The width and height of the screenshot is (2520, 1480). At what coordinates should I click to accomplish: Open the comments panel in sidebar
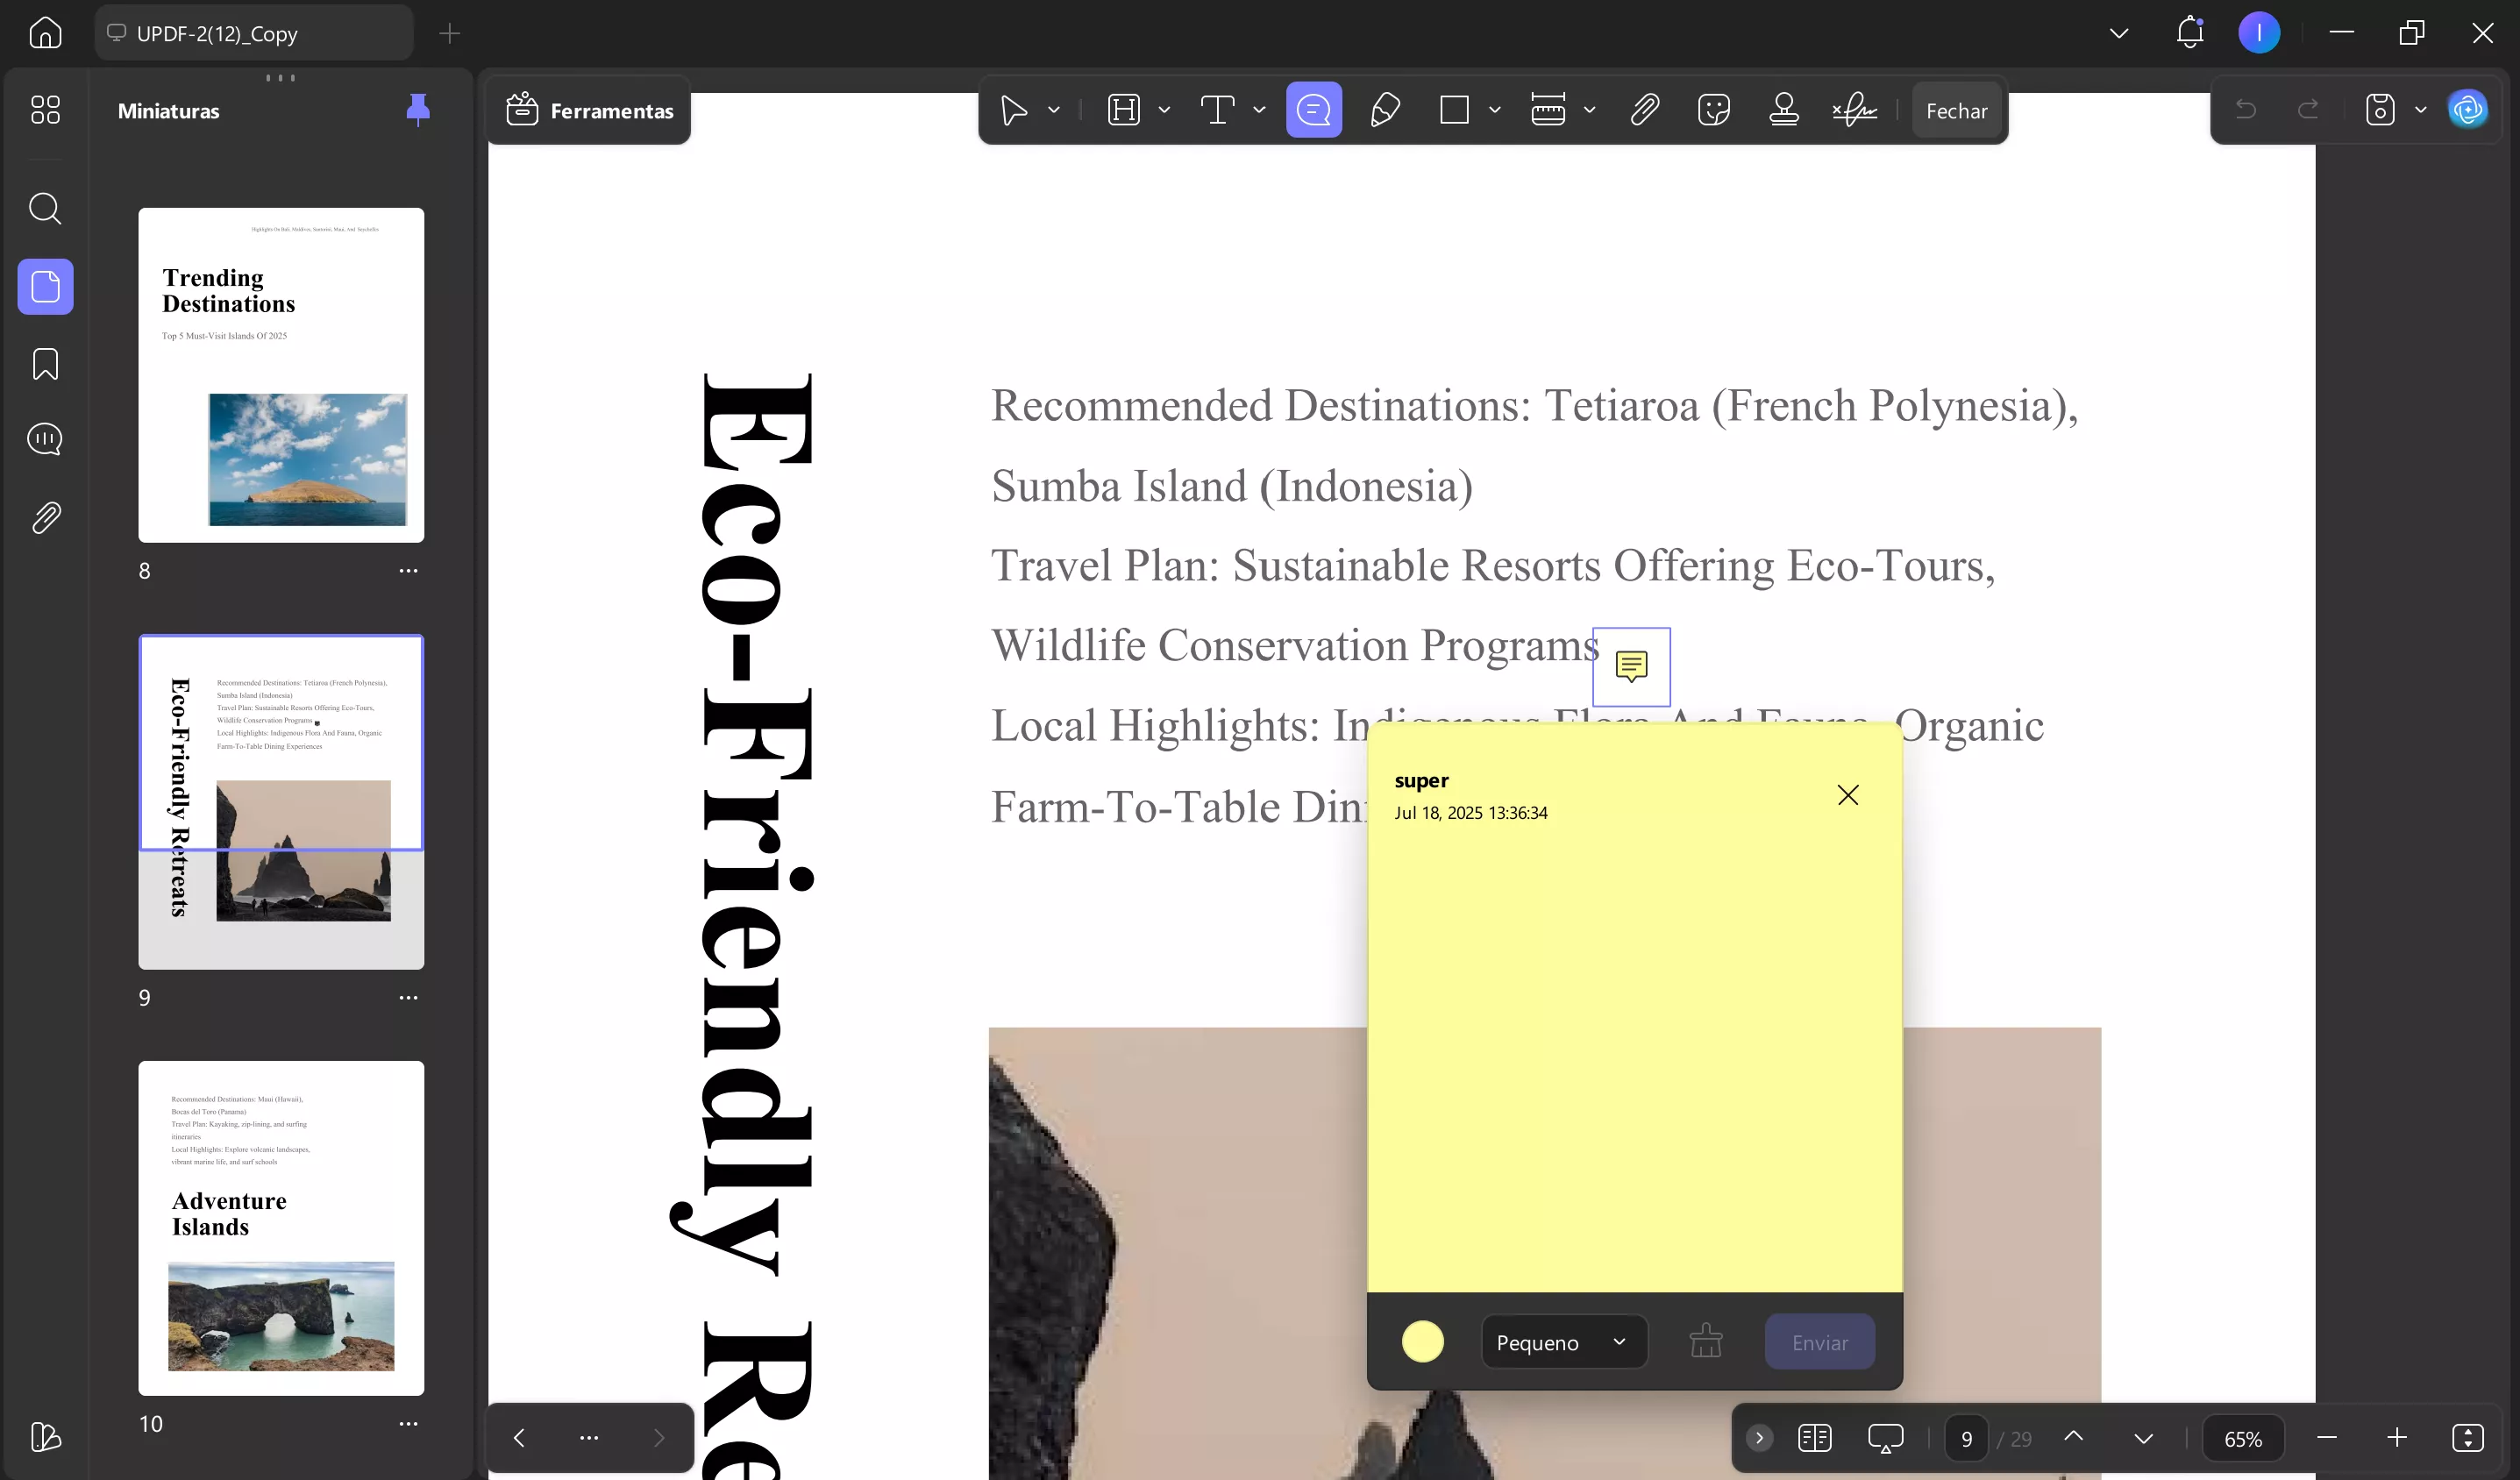pos(45,440)
